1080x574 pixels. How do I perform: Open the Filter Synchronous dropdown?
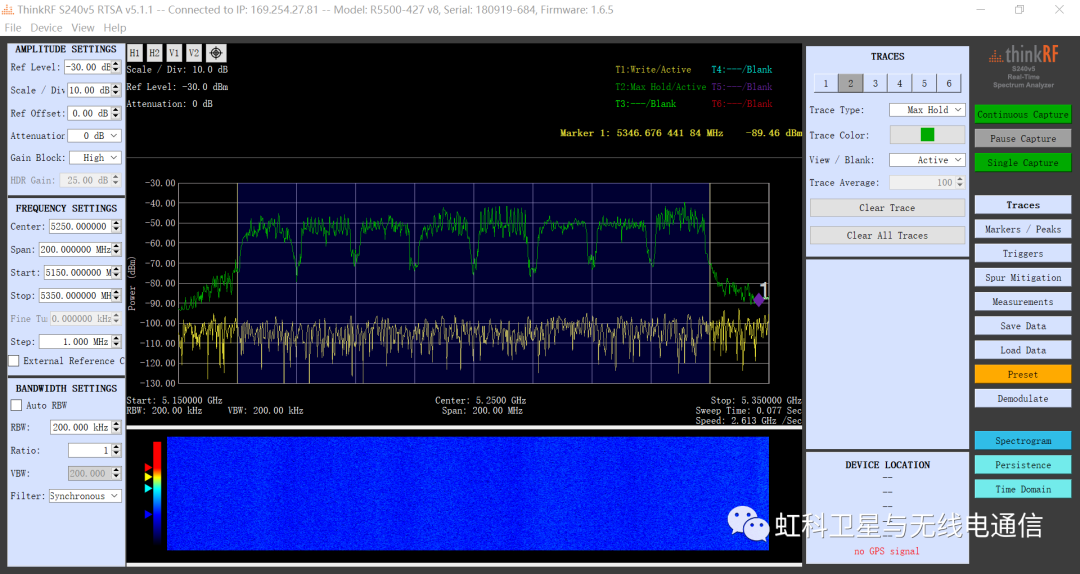pos(85,496)
